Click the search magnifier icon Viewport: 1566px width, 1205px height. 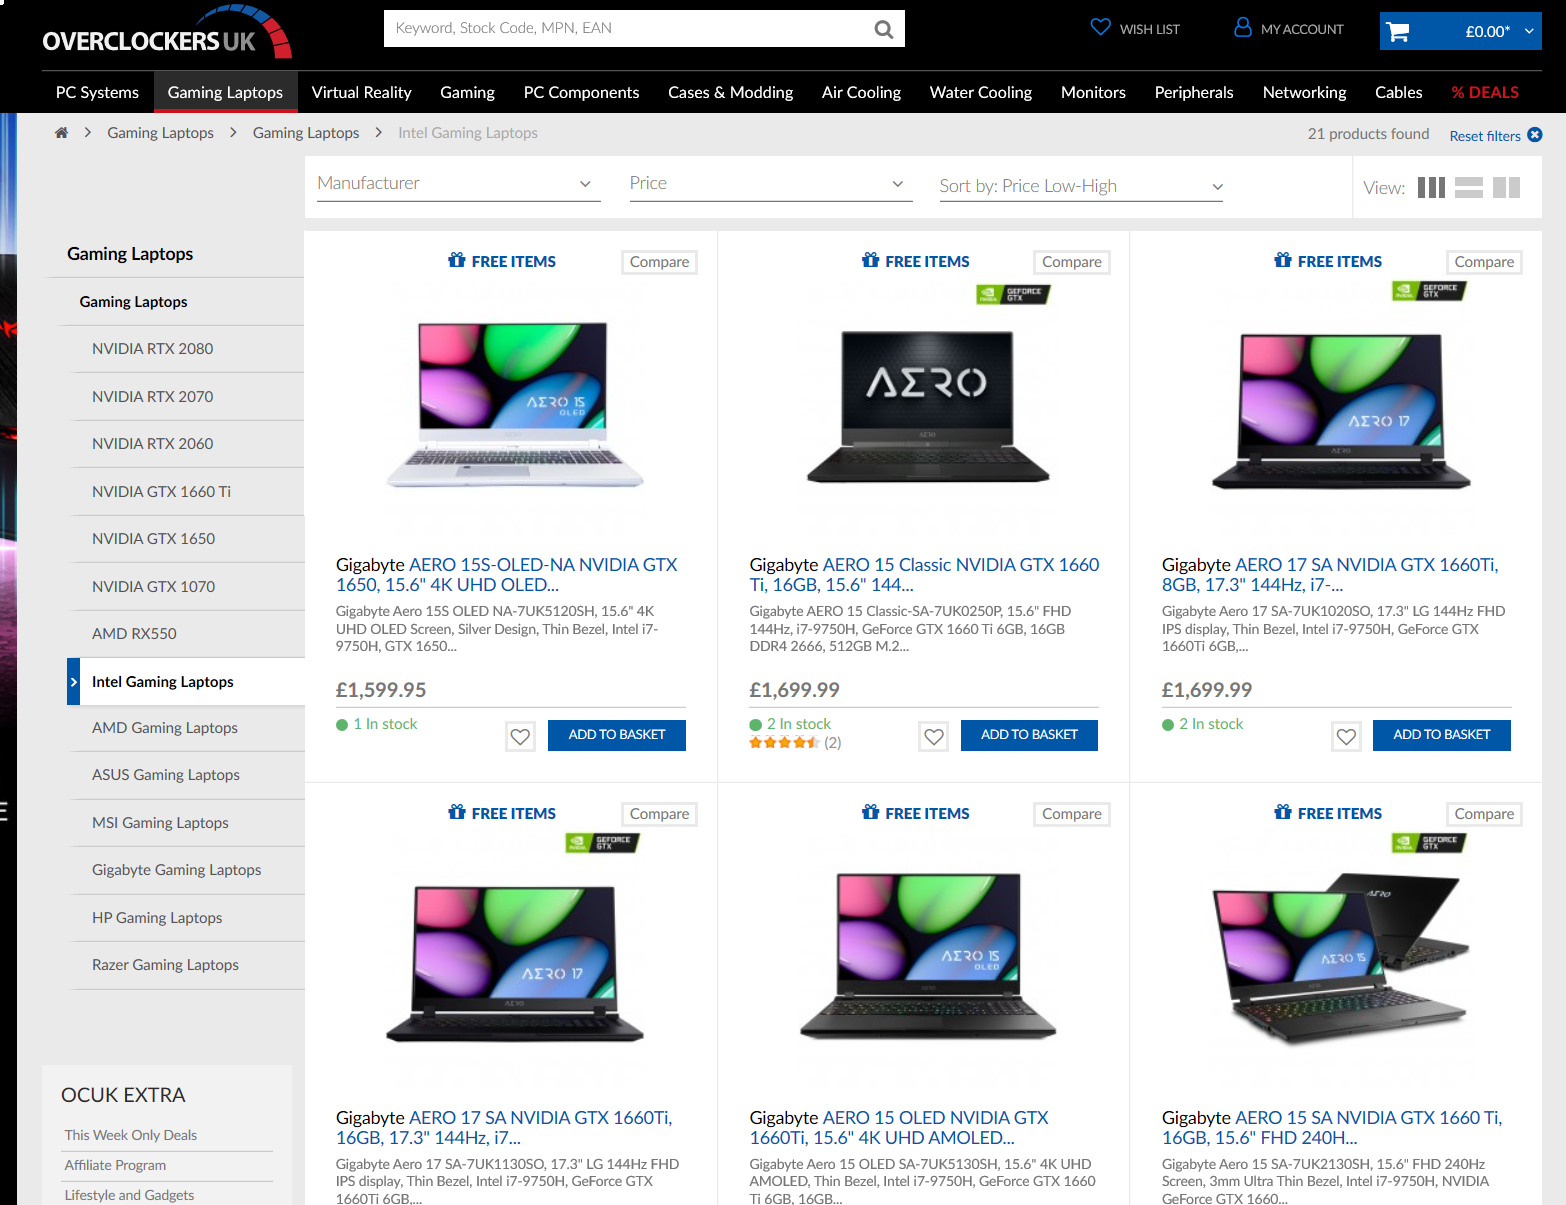[883, 29]
